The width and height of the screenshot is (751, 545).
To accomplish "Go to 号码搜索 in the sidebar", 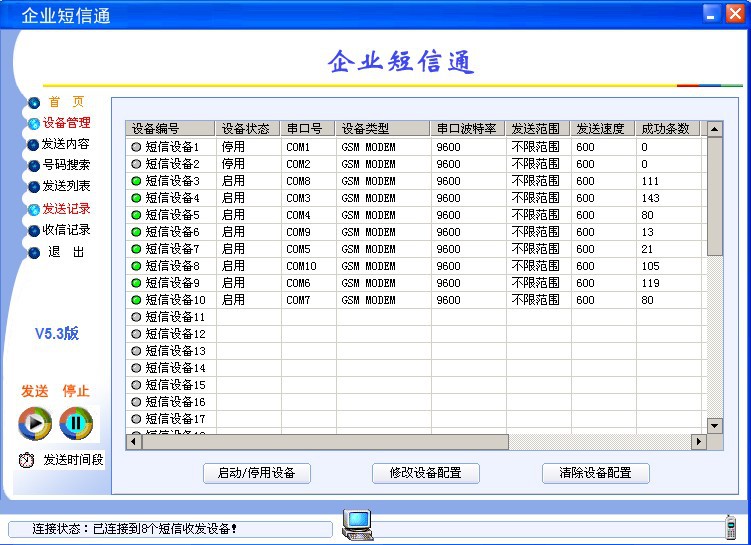I will tap(66, 165).
